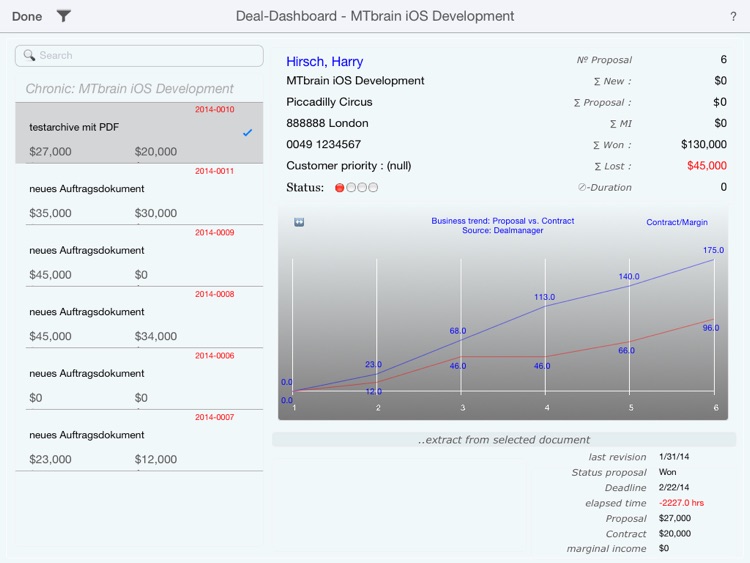Open deal 2014-0011 neues Auftragsdokument

click(139, 195)
